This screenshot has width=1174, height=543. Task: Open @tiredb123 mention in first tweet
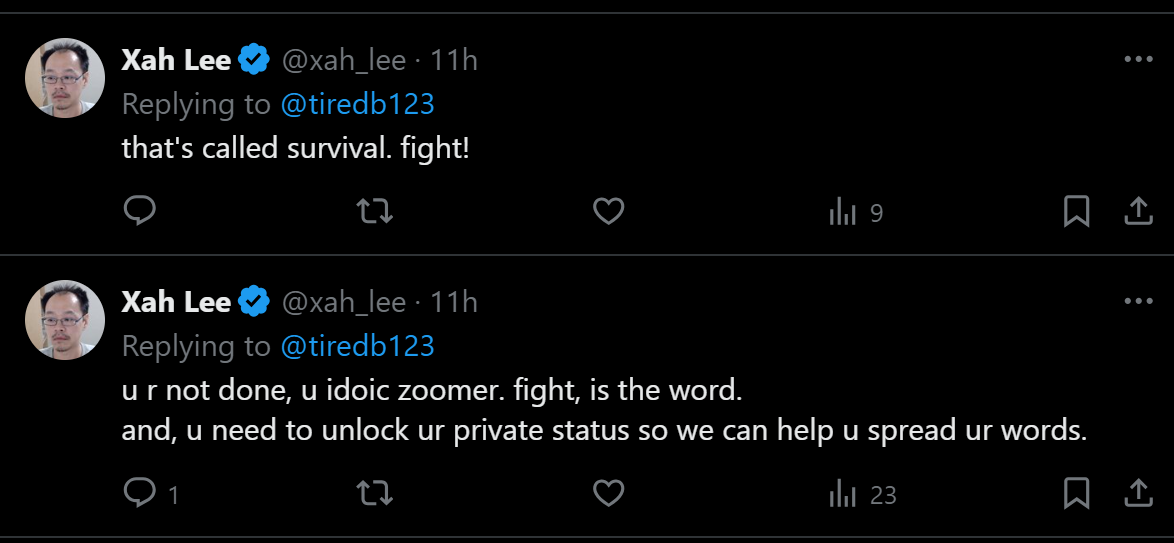click(357, 104)
